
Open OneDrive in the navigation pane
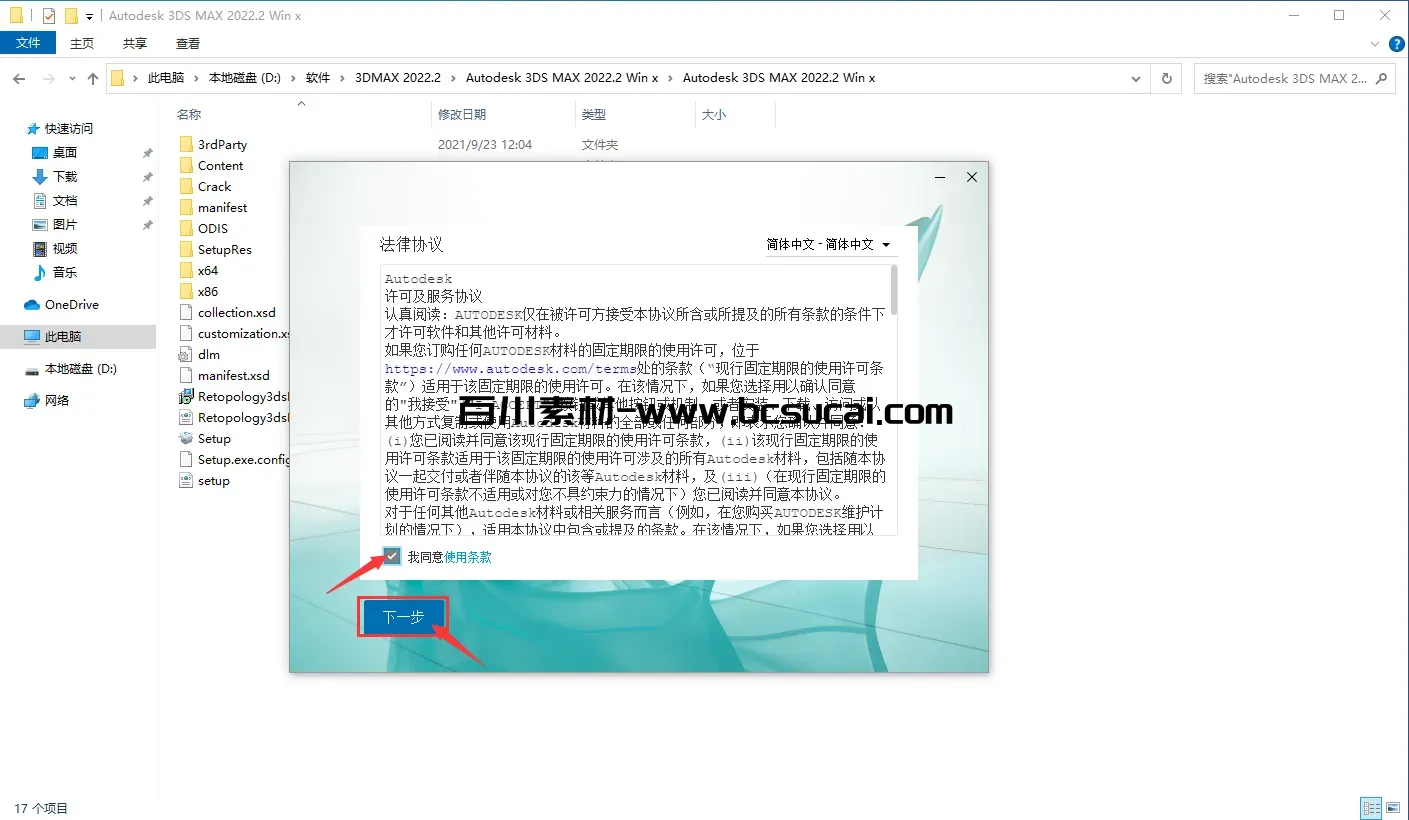click(71, 305)
